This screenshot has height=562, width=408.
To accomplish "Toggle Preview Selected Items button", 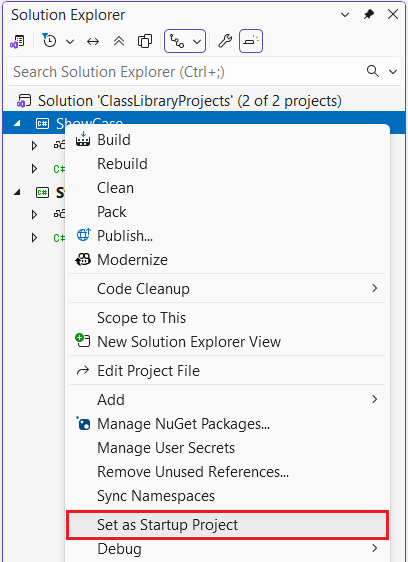I will 251,41.
